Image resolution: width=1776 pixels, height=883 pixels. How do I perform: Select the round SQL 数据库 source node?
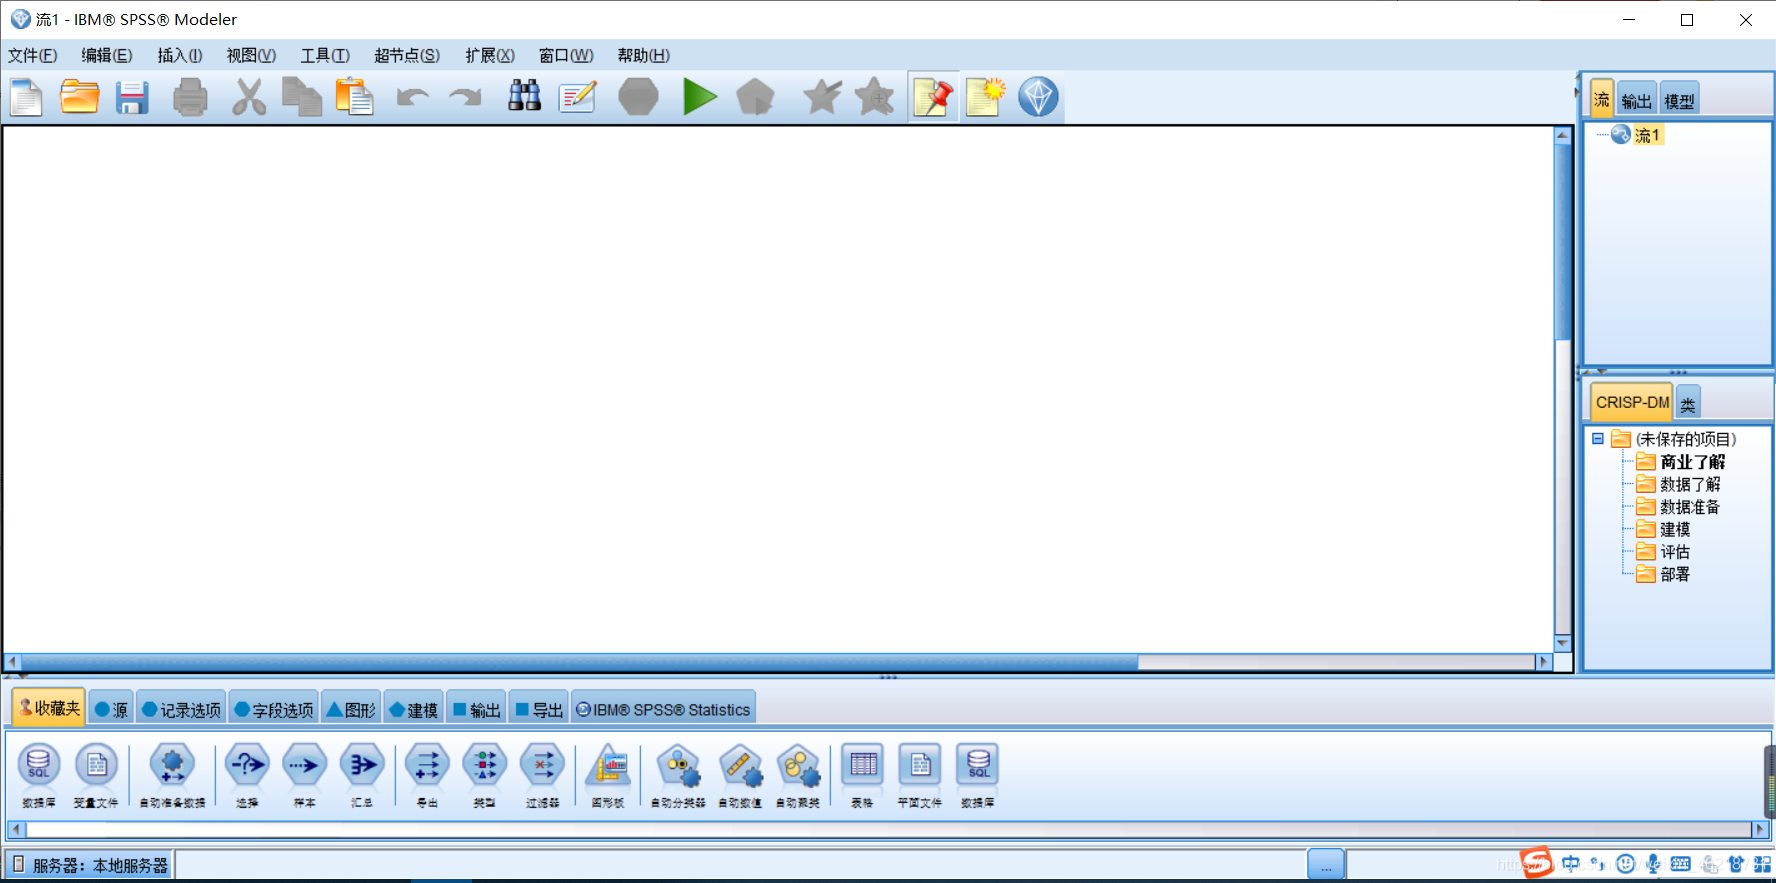tap(39, 775)
